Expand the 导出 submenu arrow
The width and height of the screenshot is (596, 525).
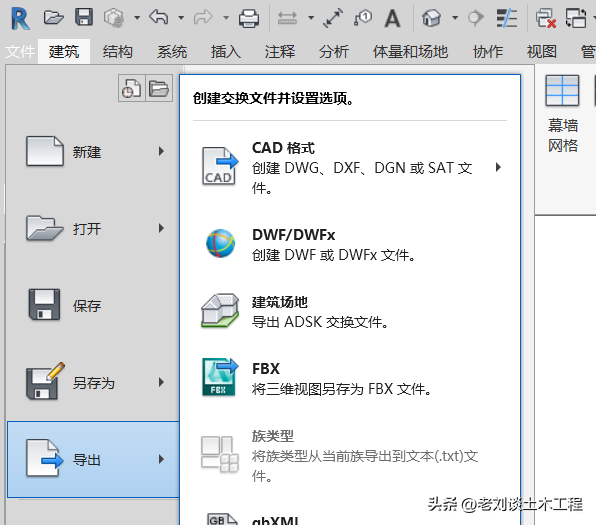pyautogui.click(x=161, y=459)
